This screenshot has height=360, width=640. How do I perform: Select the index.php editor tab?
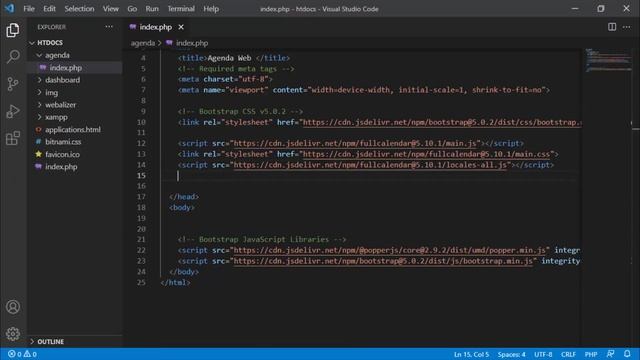pos(157,27)
